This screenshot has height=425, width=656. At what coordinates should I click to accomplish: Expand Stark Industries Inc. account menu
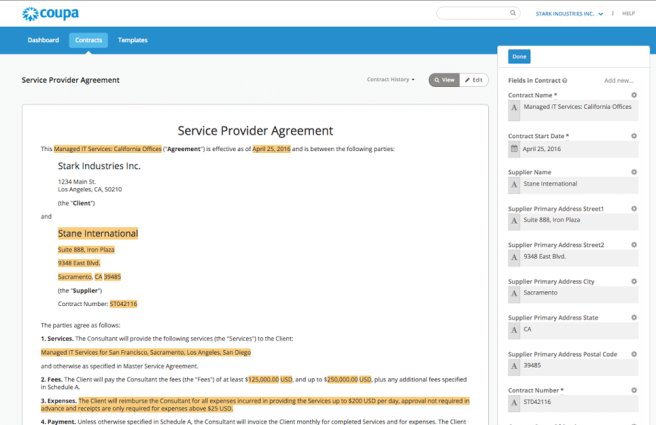pyautogui.click(x=569, y=14)
